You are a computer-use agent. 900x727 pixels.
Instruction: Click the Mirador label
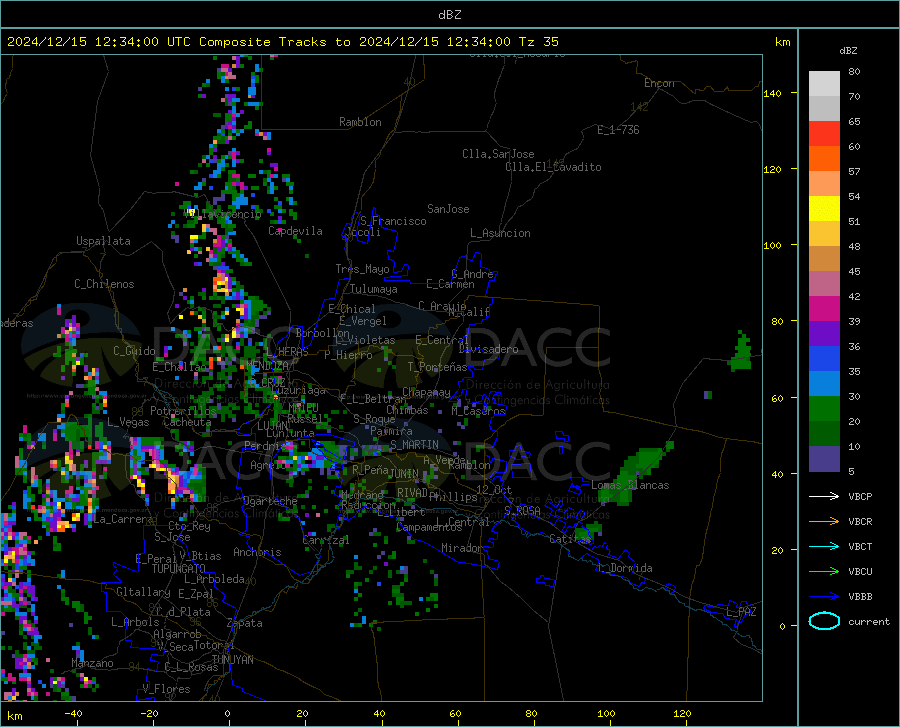pos(461,548)
